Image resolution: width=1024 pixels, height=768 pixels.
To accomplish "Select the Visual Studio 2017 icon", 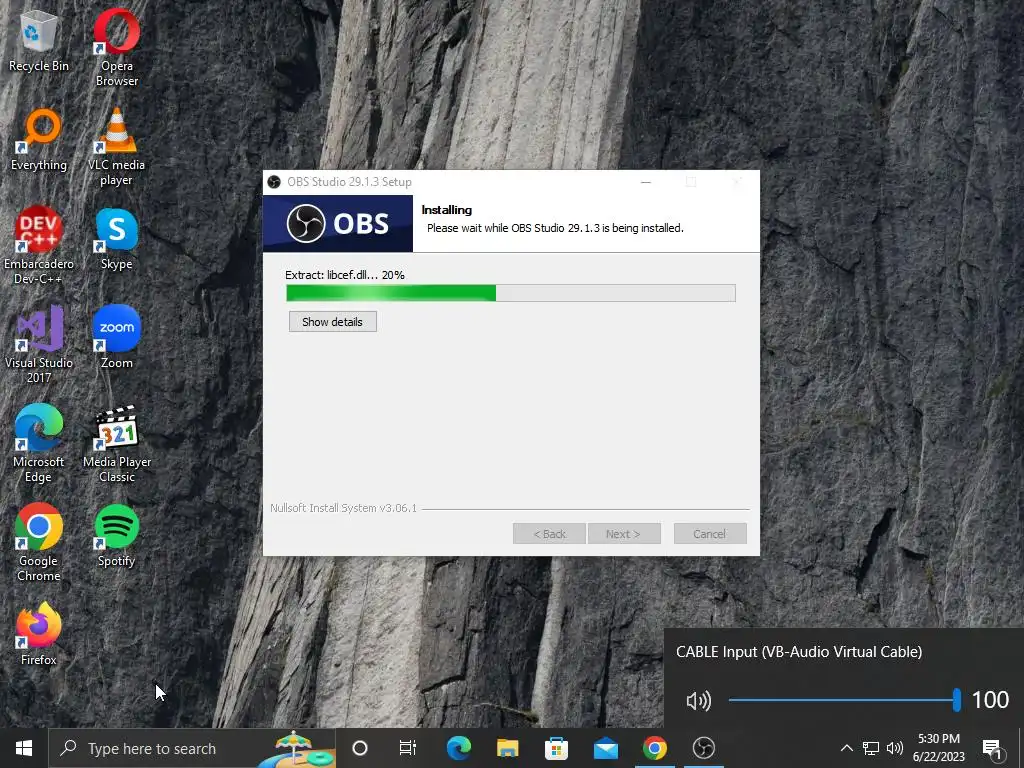I will click(x=39, y=344).
